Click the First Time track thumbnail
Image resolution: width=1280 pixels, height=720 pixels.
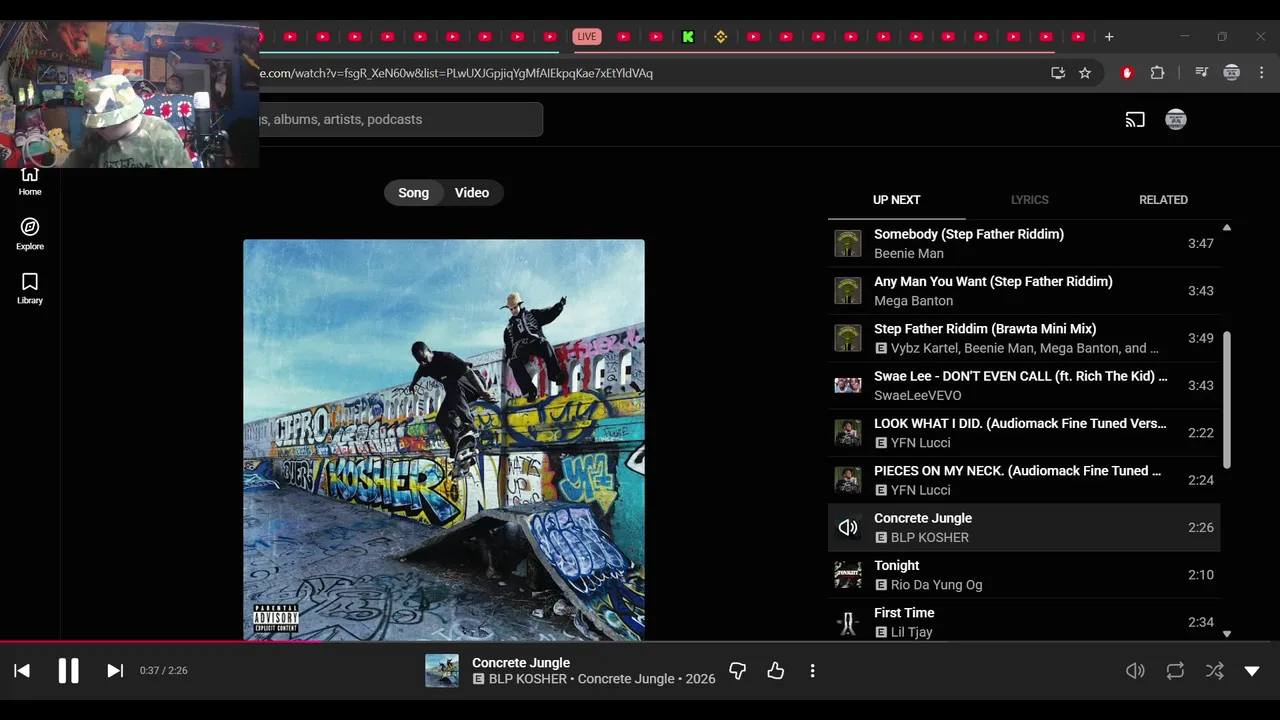coord(848,622)
